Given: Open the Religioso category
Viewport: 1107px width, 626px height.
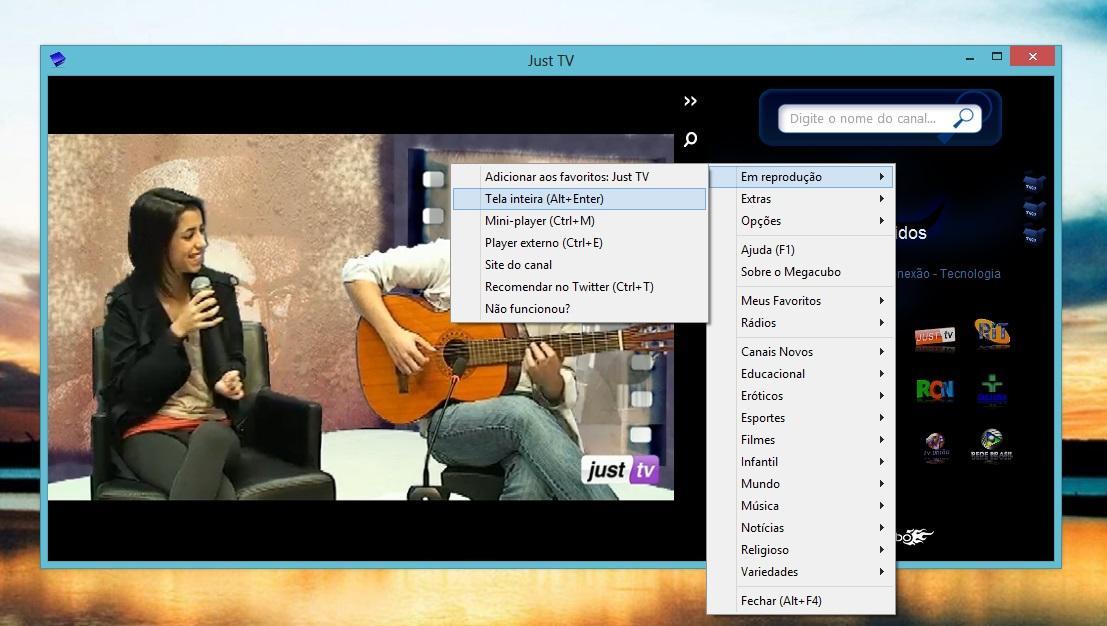Looking at the screenshot, I should [801, 549].
